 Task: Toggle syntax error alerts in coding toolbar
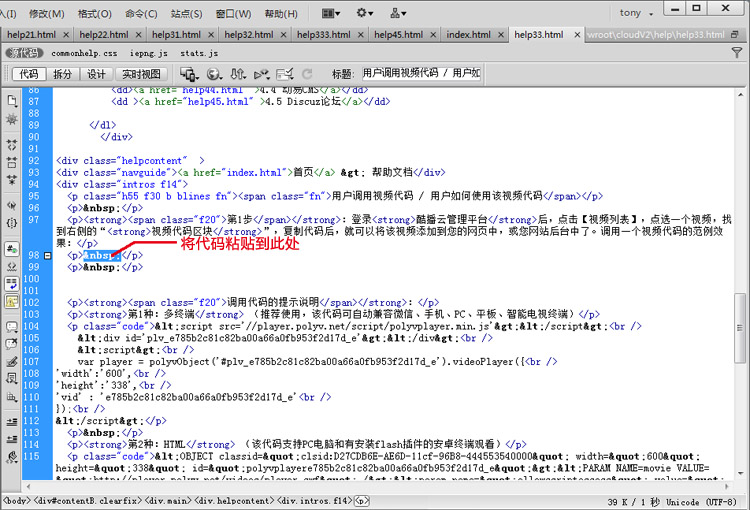coord(12,299)
